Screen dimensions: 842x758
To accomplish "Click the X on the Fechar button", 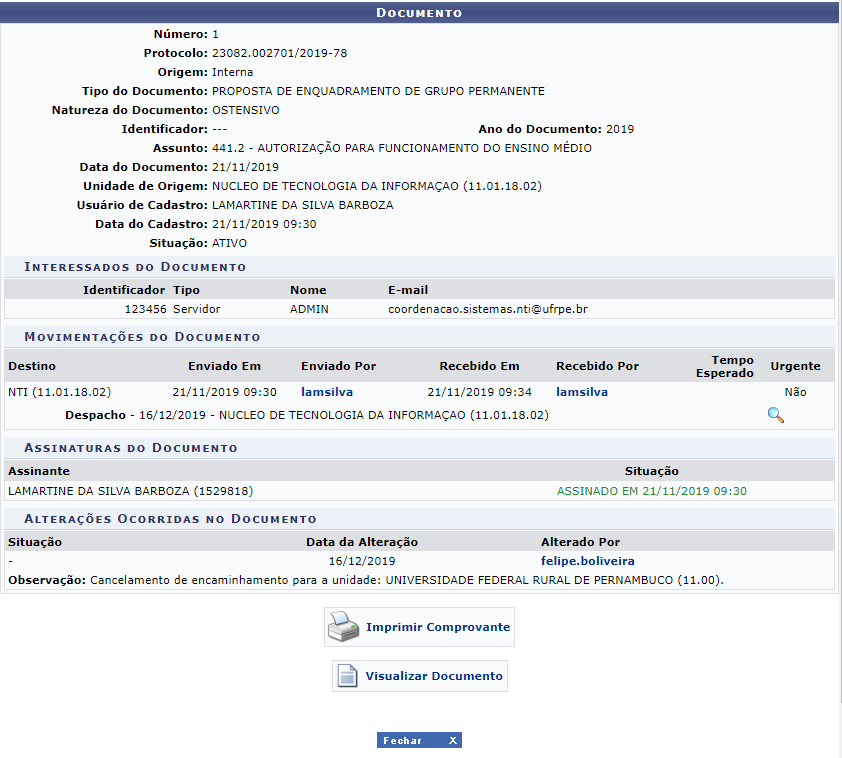I will point(453,740).
